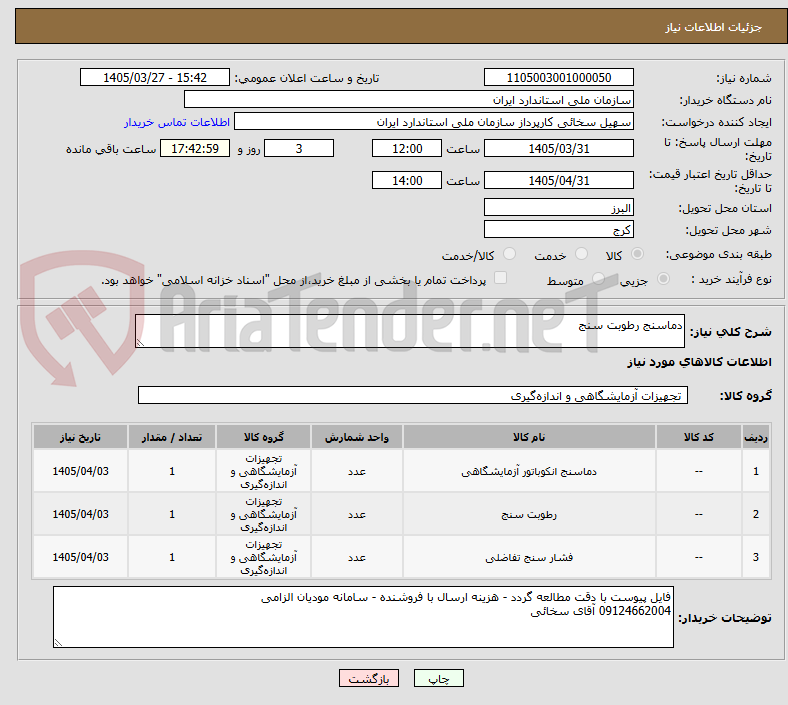Open the اطلاعات تماس خریدار link
This screenshot has height=705, width=788.
[177, 122]
